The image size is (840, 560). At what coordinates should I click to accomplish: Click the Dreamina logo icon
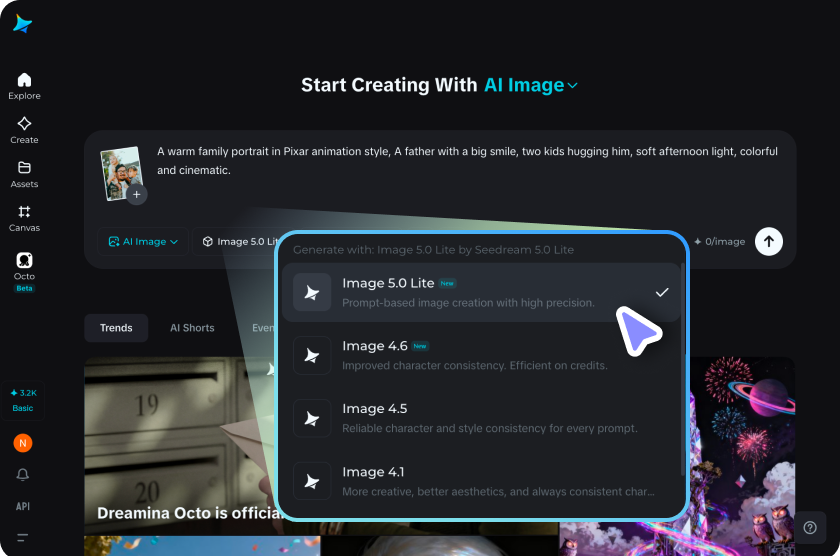[x=22, y=24]
